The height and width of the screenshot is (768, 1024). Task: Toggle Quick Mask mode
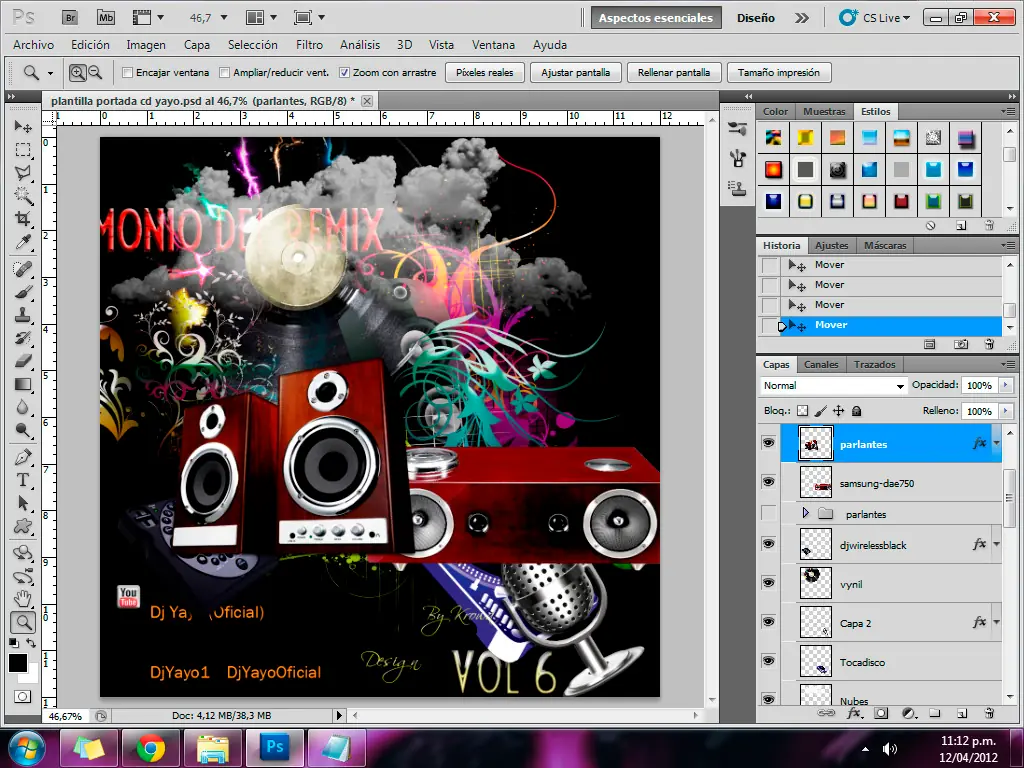(x=23, y=696)
